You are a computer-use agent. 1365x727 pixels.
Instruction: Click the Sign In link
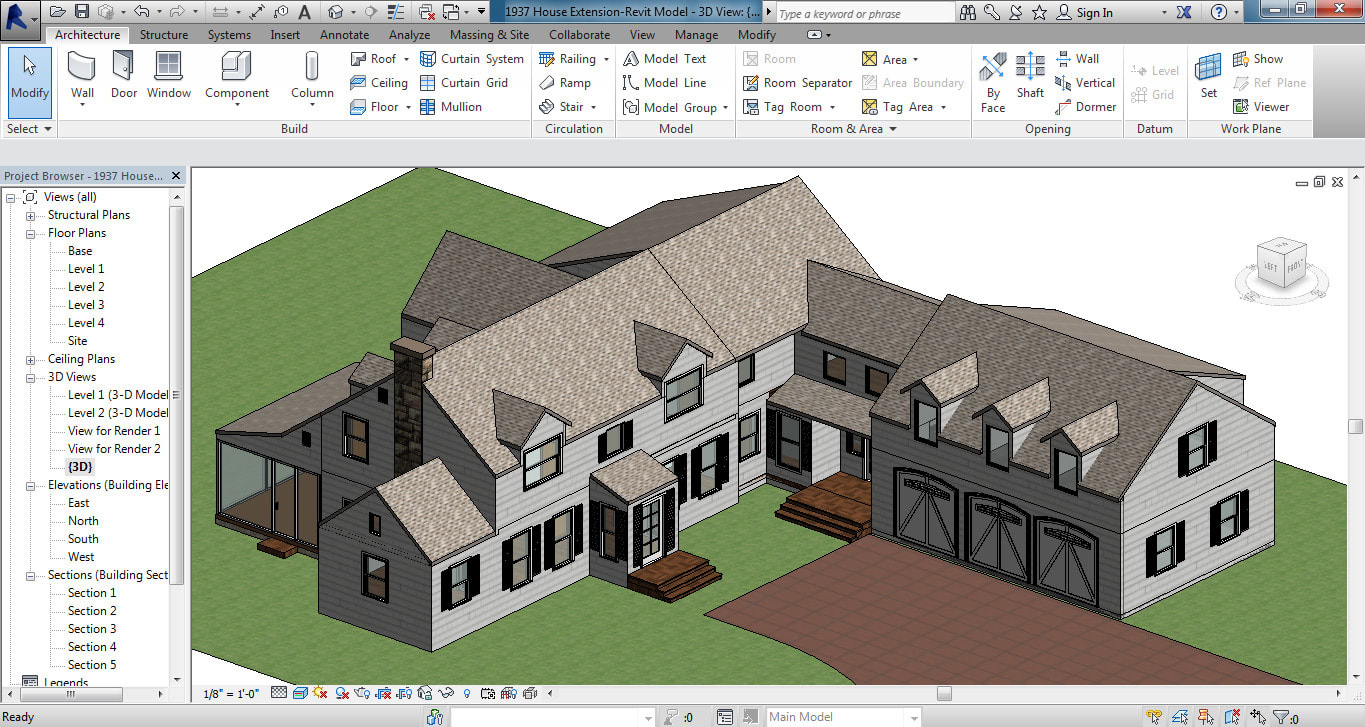(x=1094, y=13)
